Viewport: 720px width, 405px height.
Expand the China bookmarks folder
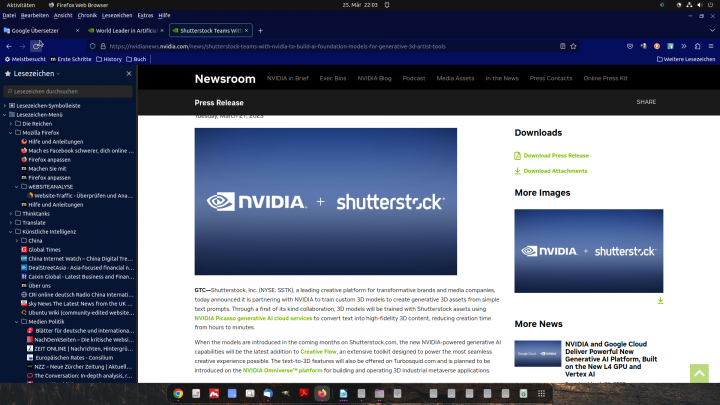coord(17,241)
